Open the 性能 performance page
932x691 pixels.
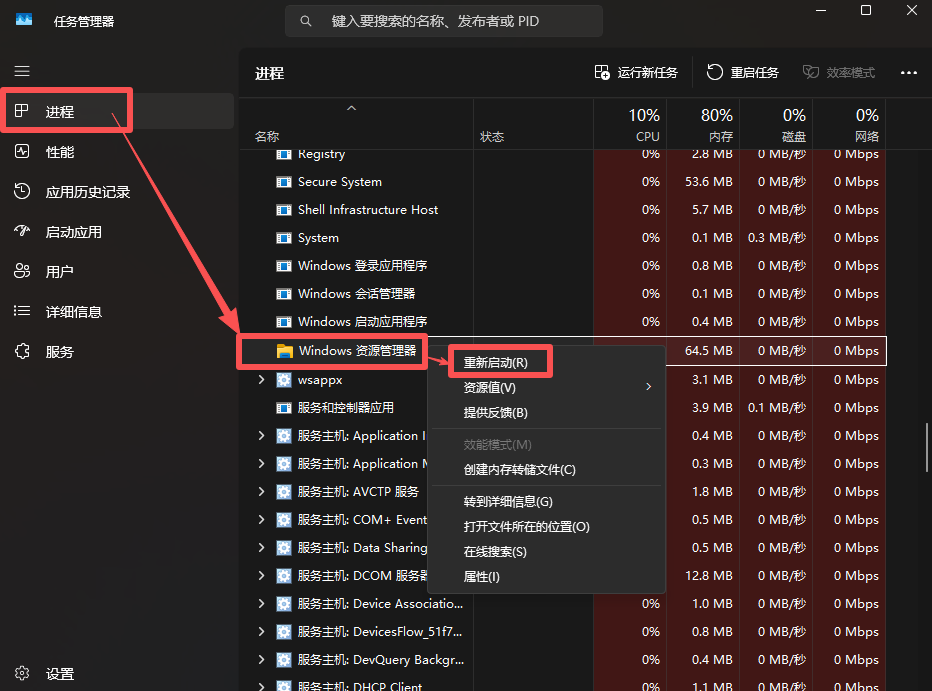click(60, 152)
